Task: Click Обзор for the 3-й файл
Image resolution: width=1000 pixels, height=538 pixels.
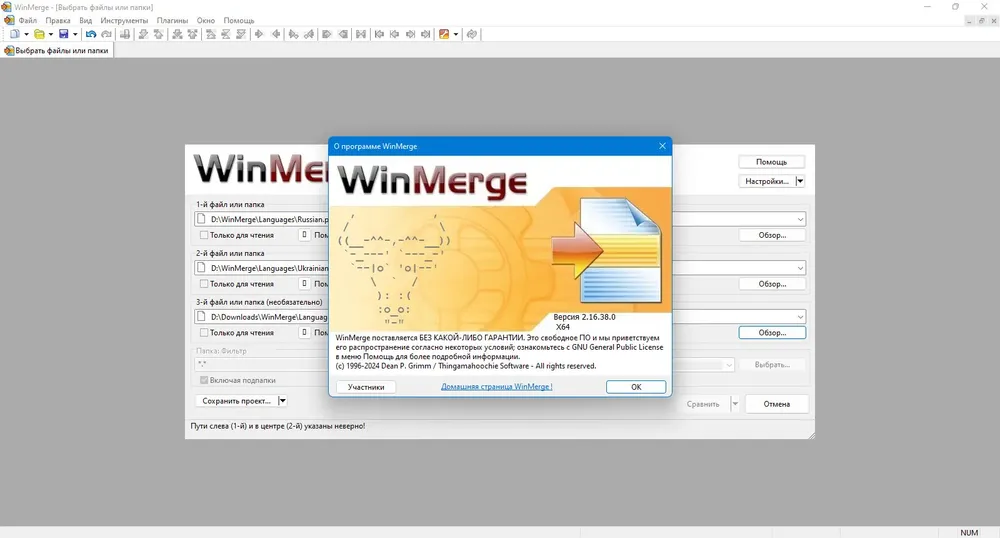Action: click(772, 333)
